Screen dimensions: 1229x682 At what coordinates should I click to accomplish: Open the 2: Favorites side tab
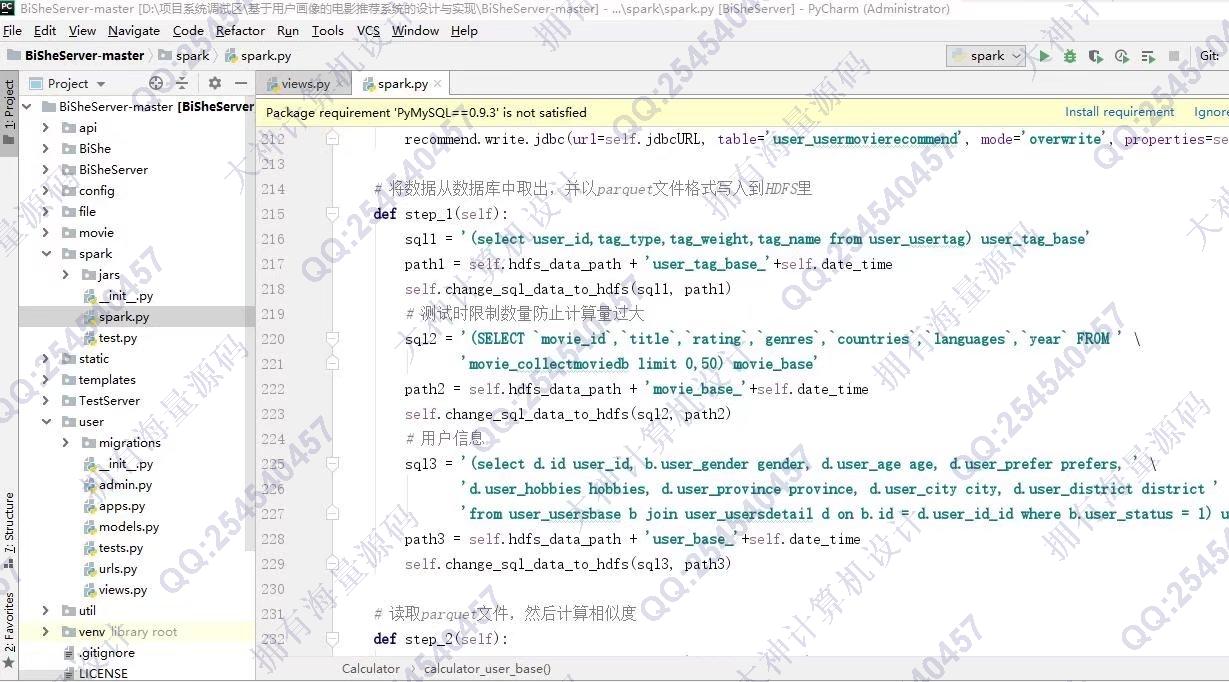pyautogui.click(x=9, y=630)
